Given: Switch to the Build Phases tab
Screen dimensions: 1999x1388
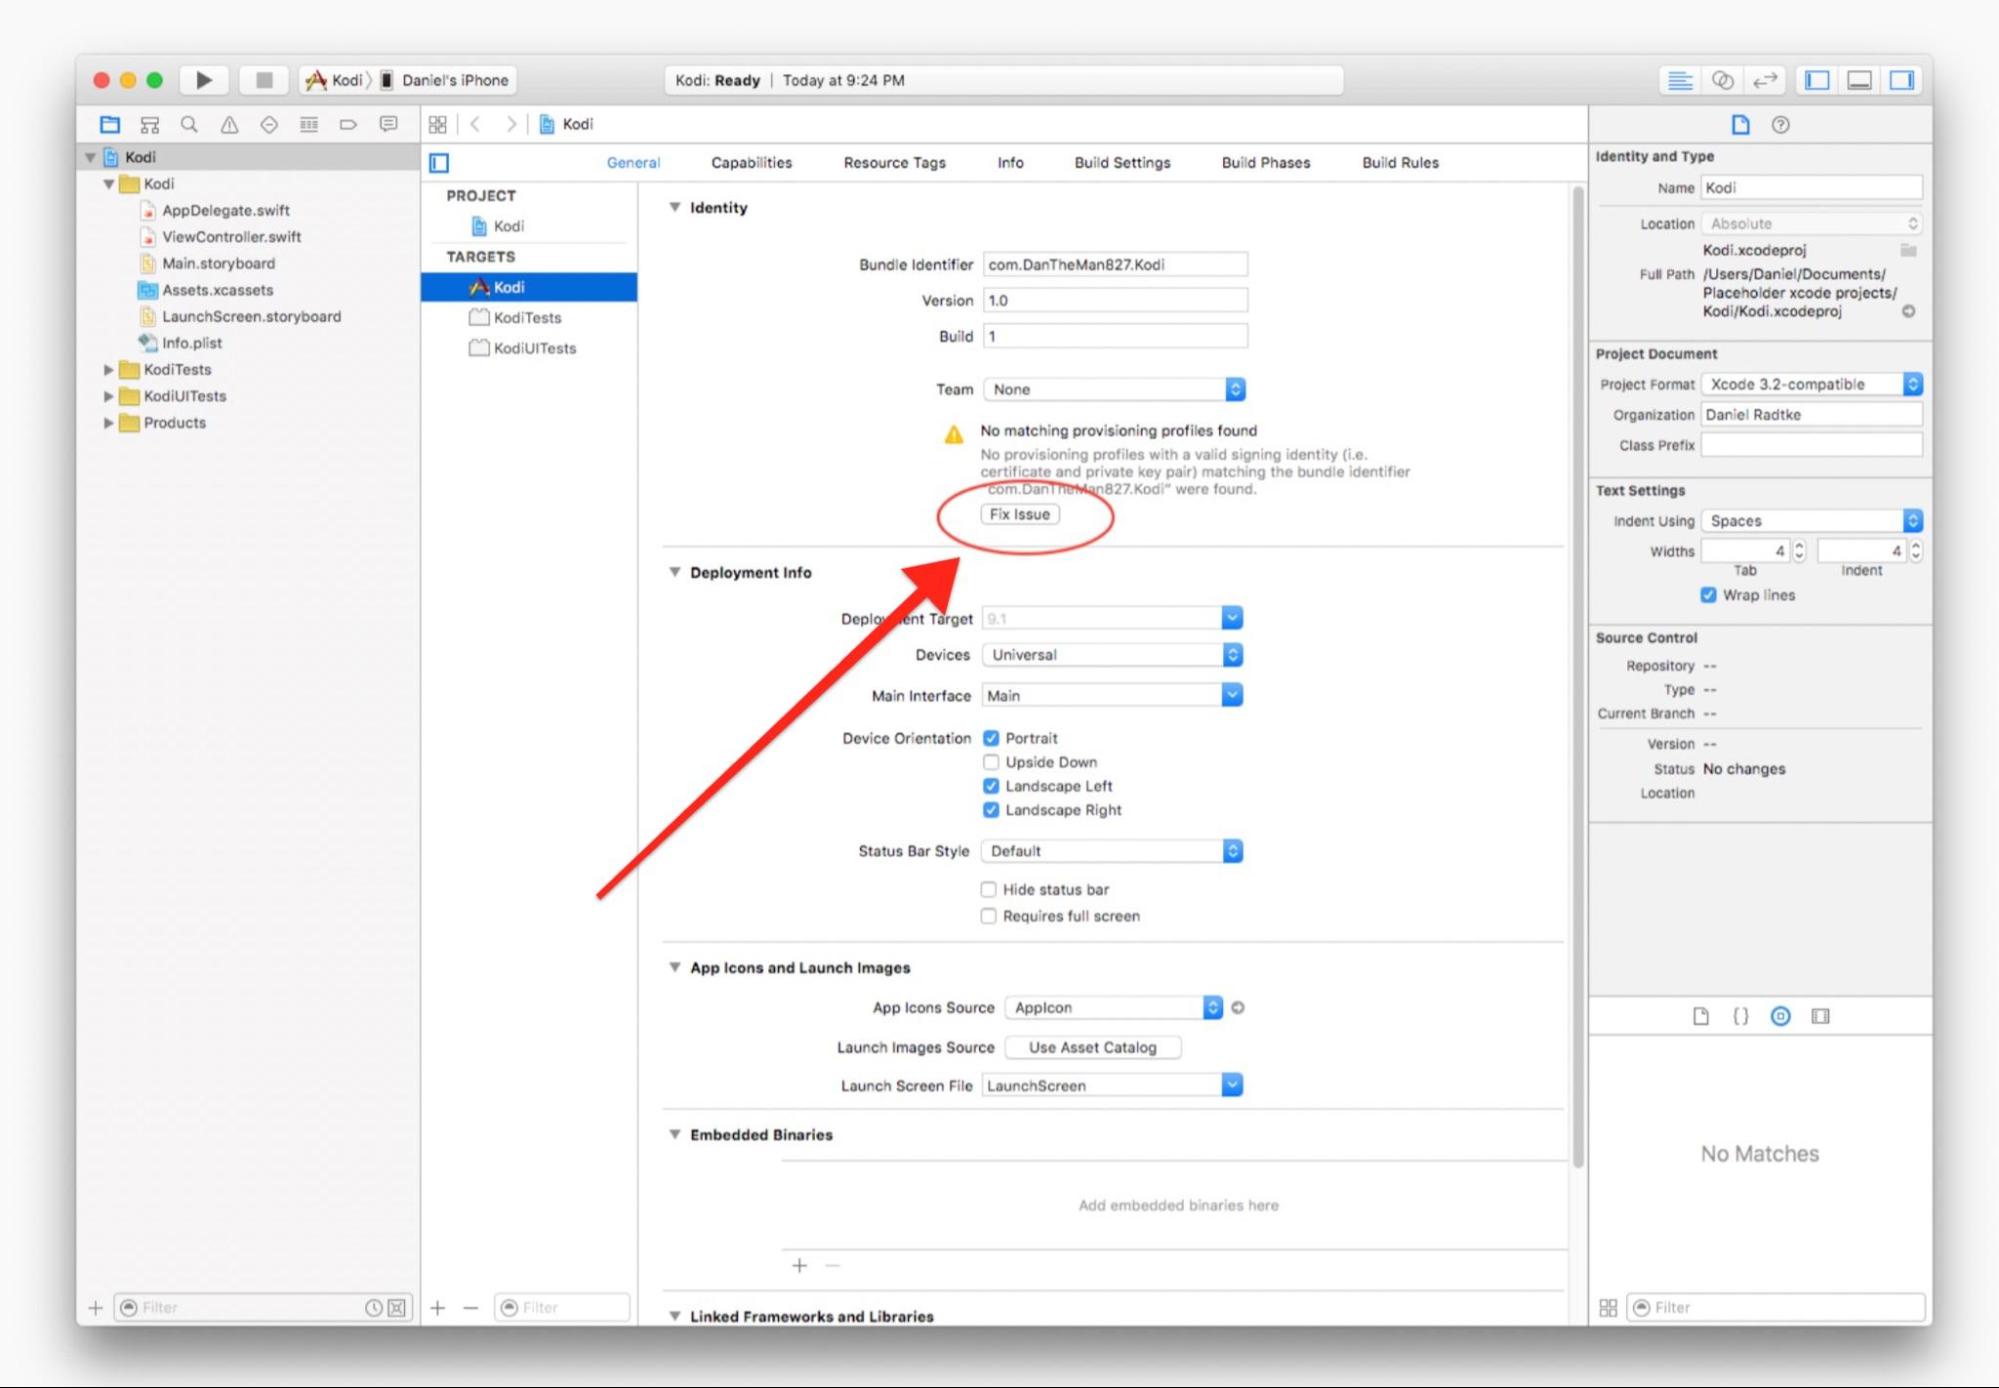Looking at the screenshot, I should click(1265, 163).
